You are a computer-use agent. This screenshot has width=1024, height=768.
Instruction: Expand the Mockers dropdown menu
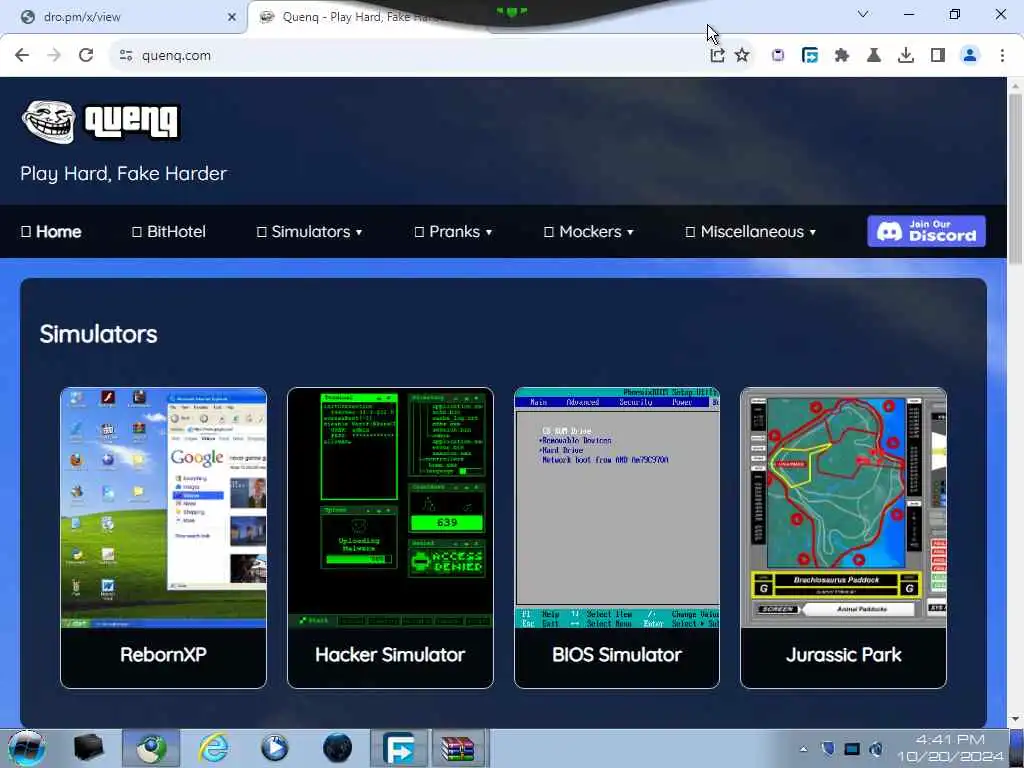(589, 232)
